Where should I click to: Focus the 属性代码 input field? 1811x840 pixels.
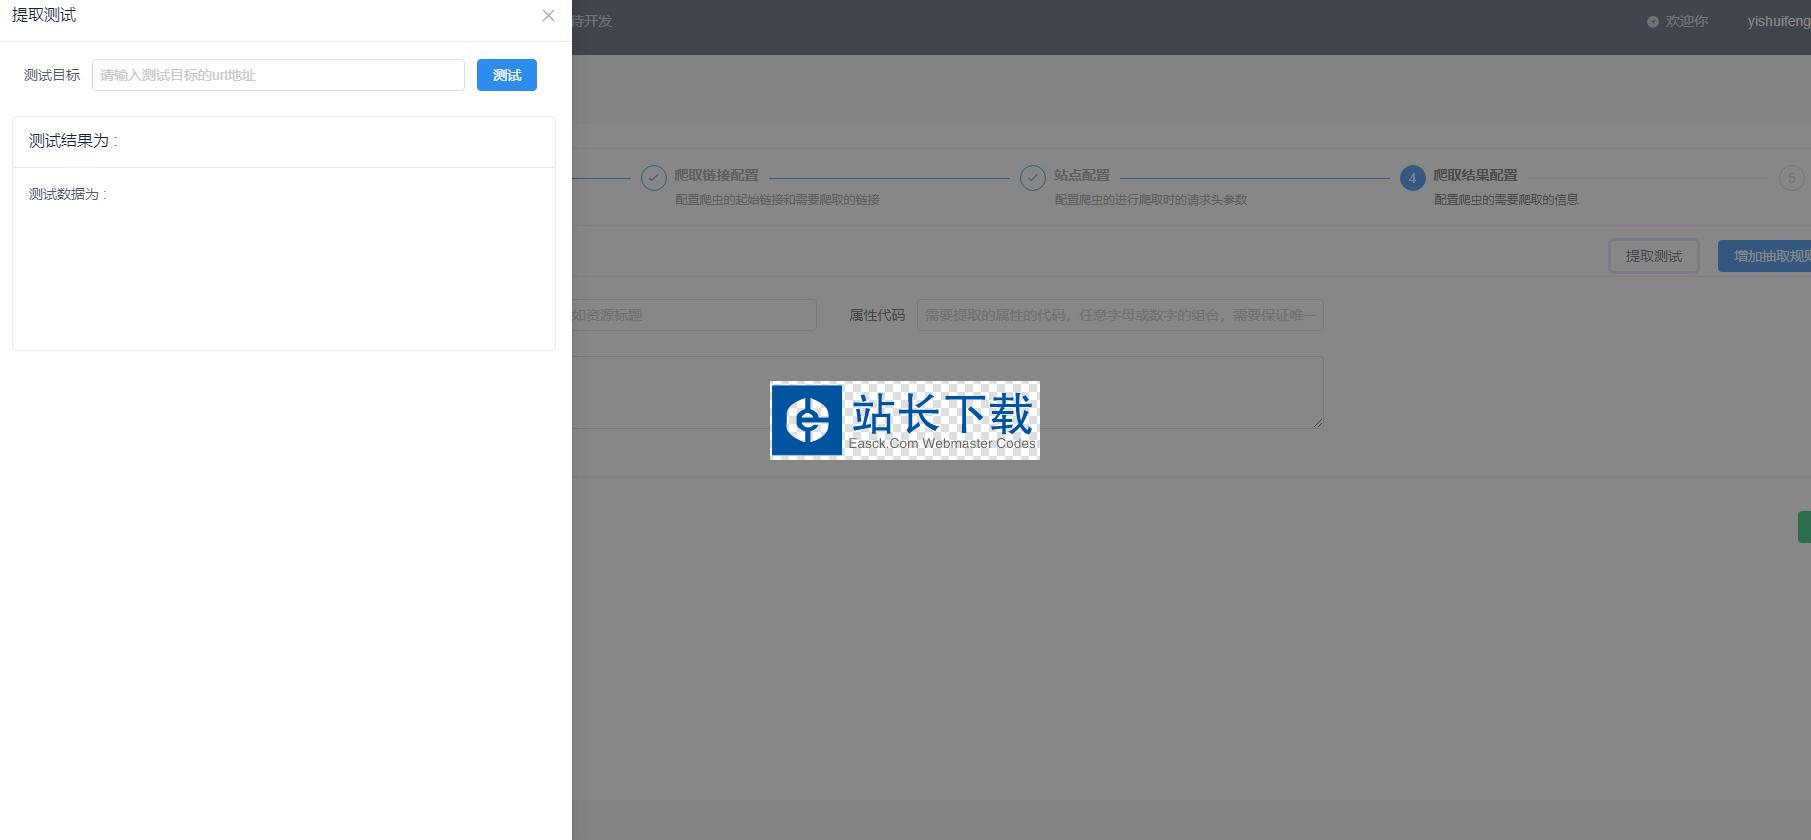1119,315
